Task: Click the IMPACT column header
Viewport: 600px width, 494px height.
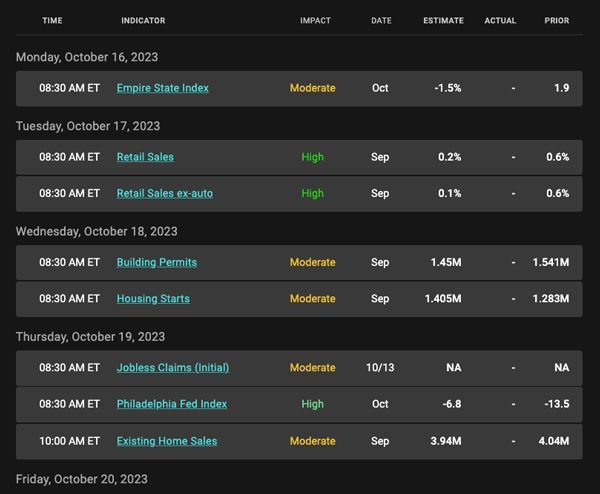Action: (315, 21)
